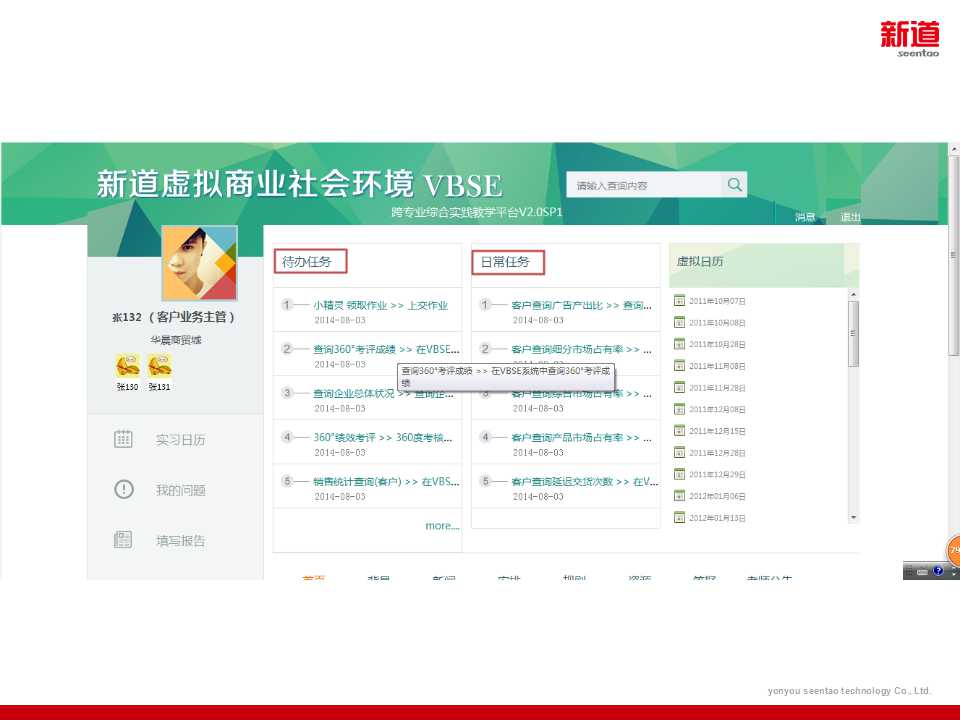Click user name 张132（客户业务主管）
The width and height of the screenshot is (960, 720).
[x=174, y=317]
